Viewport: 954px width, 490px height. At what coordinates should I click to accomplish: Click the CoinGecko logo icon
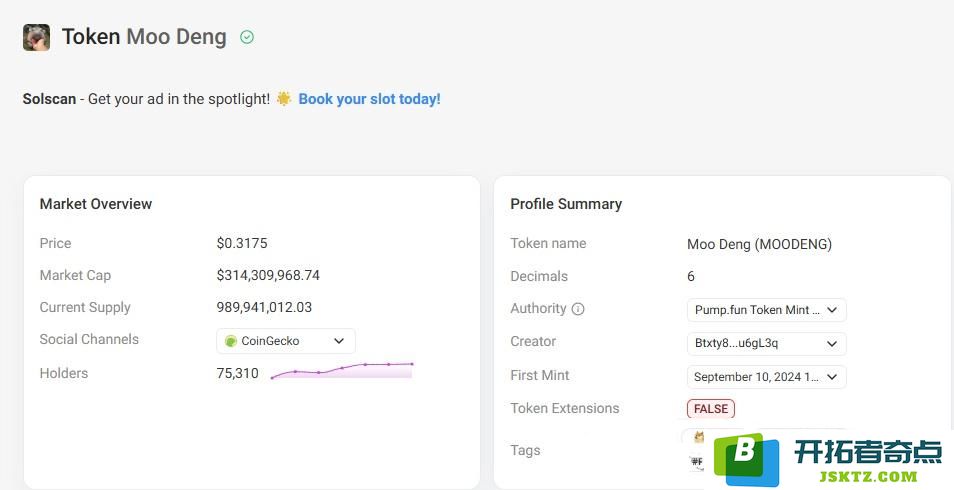231,341
